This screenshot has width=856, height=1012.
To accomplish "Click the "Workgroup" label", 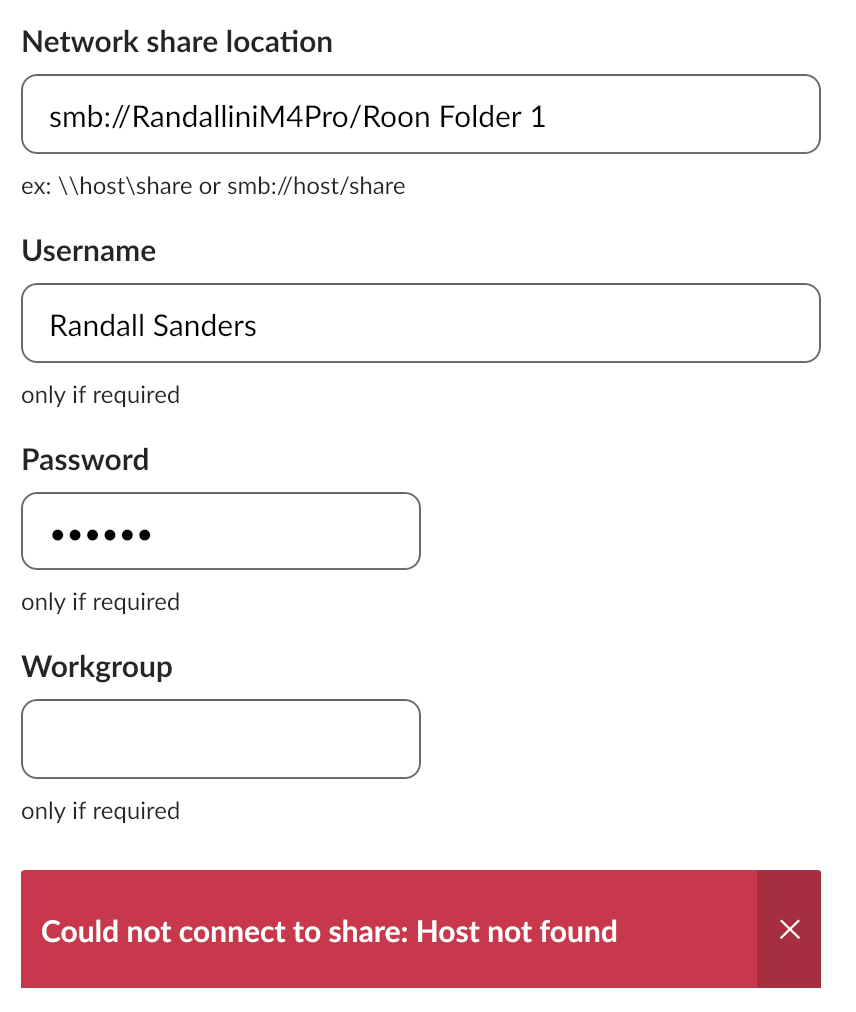I will [x=97, y=666].
